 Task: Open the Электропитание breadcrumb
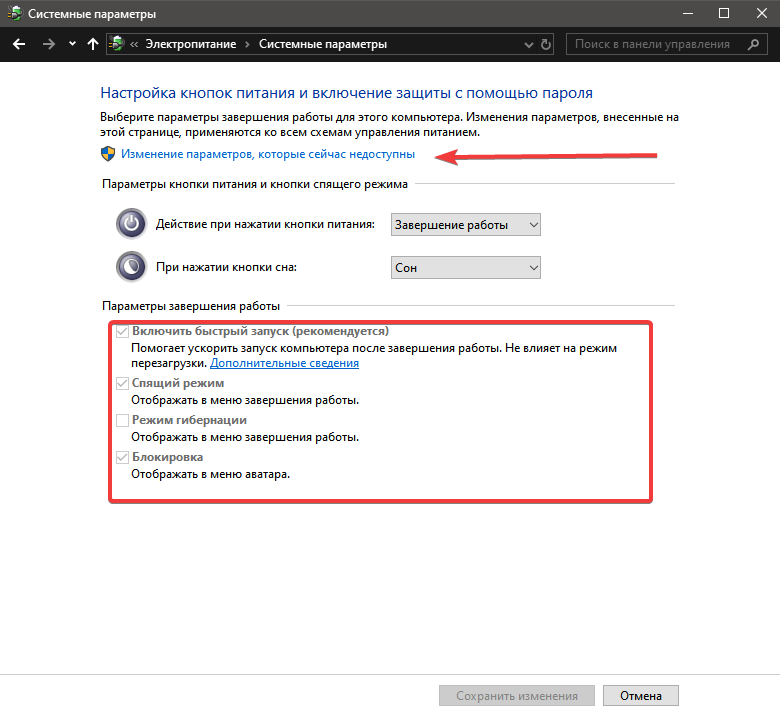click(191, 44)
